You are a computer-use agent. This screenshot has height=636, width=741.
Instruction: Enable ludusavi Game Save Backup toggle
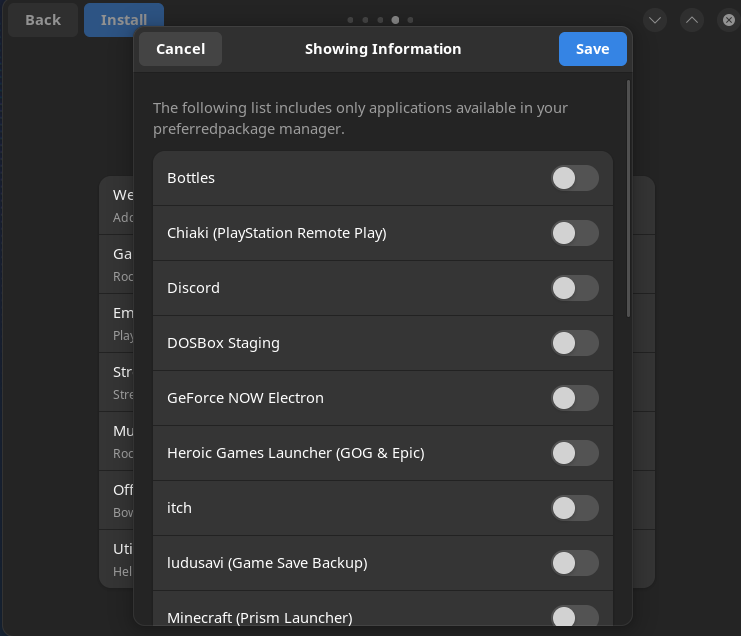pyautogui.click(x=574, y=563)
